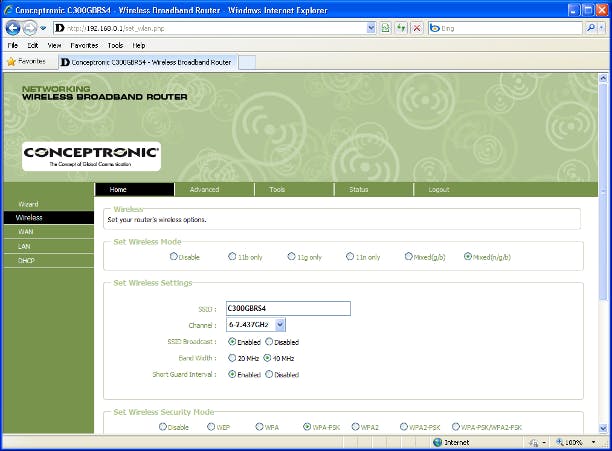
Task: Click the browser Forward arrow button
Action: point(30,28)
